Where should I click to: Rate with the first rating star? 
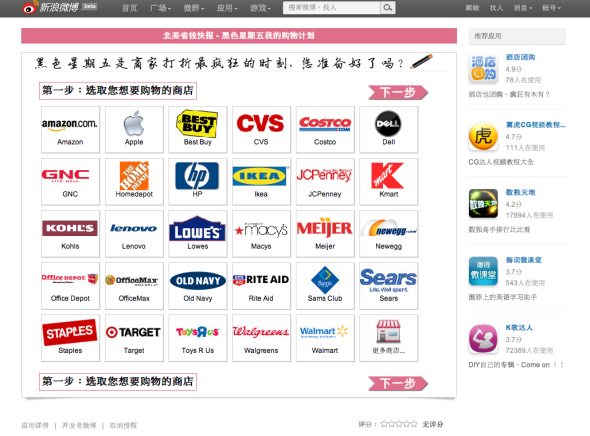click(384, 424)
